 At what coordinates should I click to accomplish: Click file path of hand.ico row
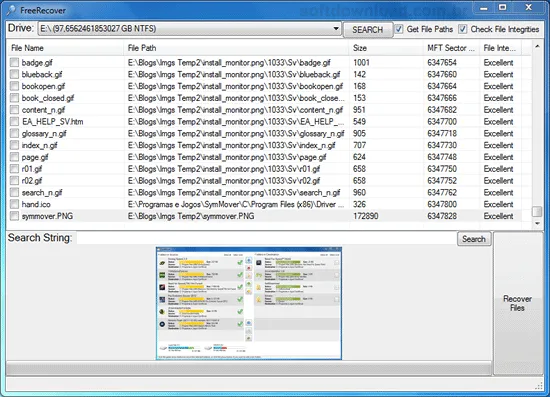(236, 204)
